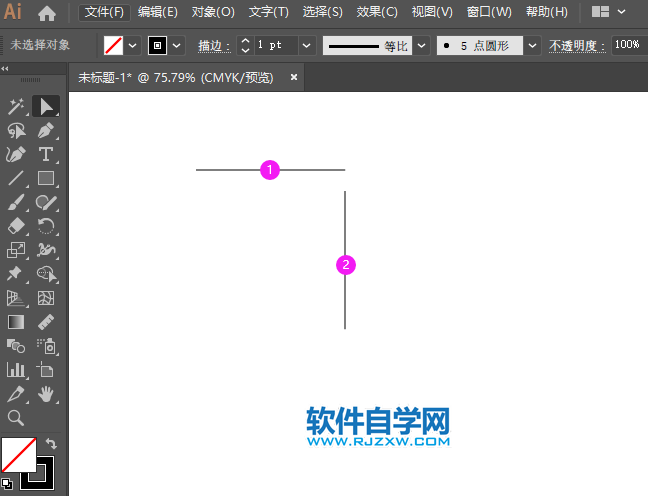Image resolution: width=648 pixels, height=496 pixels.
Task: Open the 5 点圆形 brush dropdown
Action: coord(533,45)
